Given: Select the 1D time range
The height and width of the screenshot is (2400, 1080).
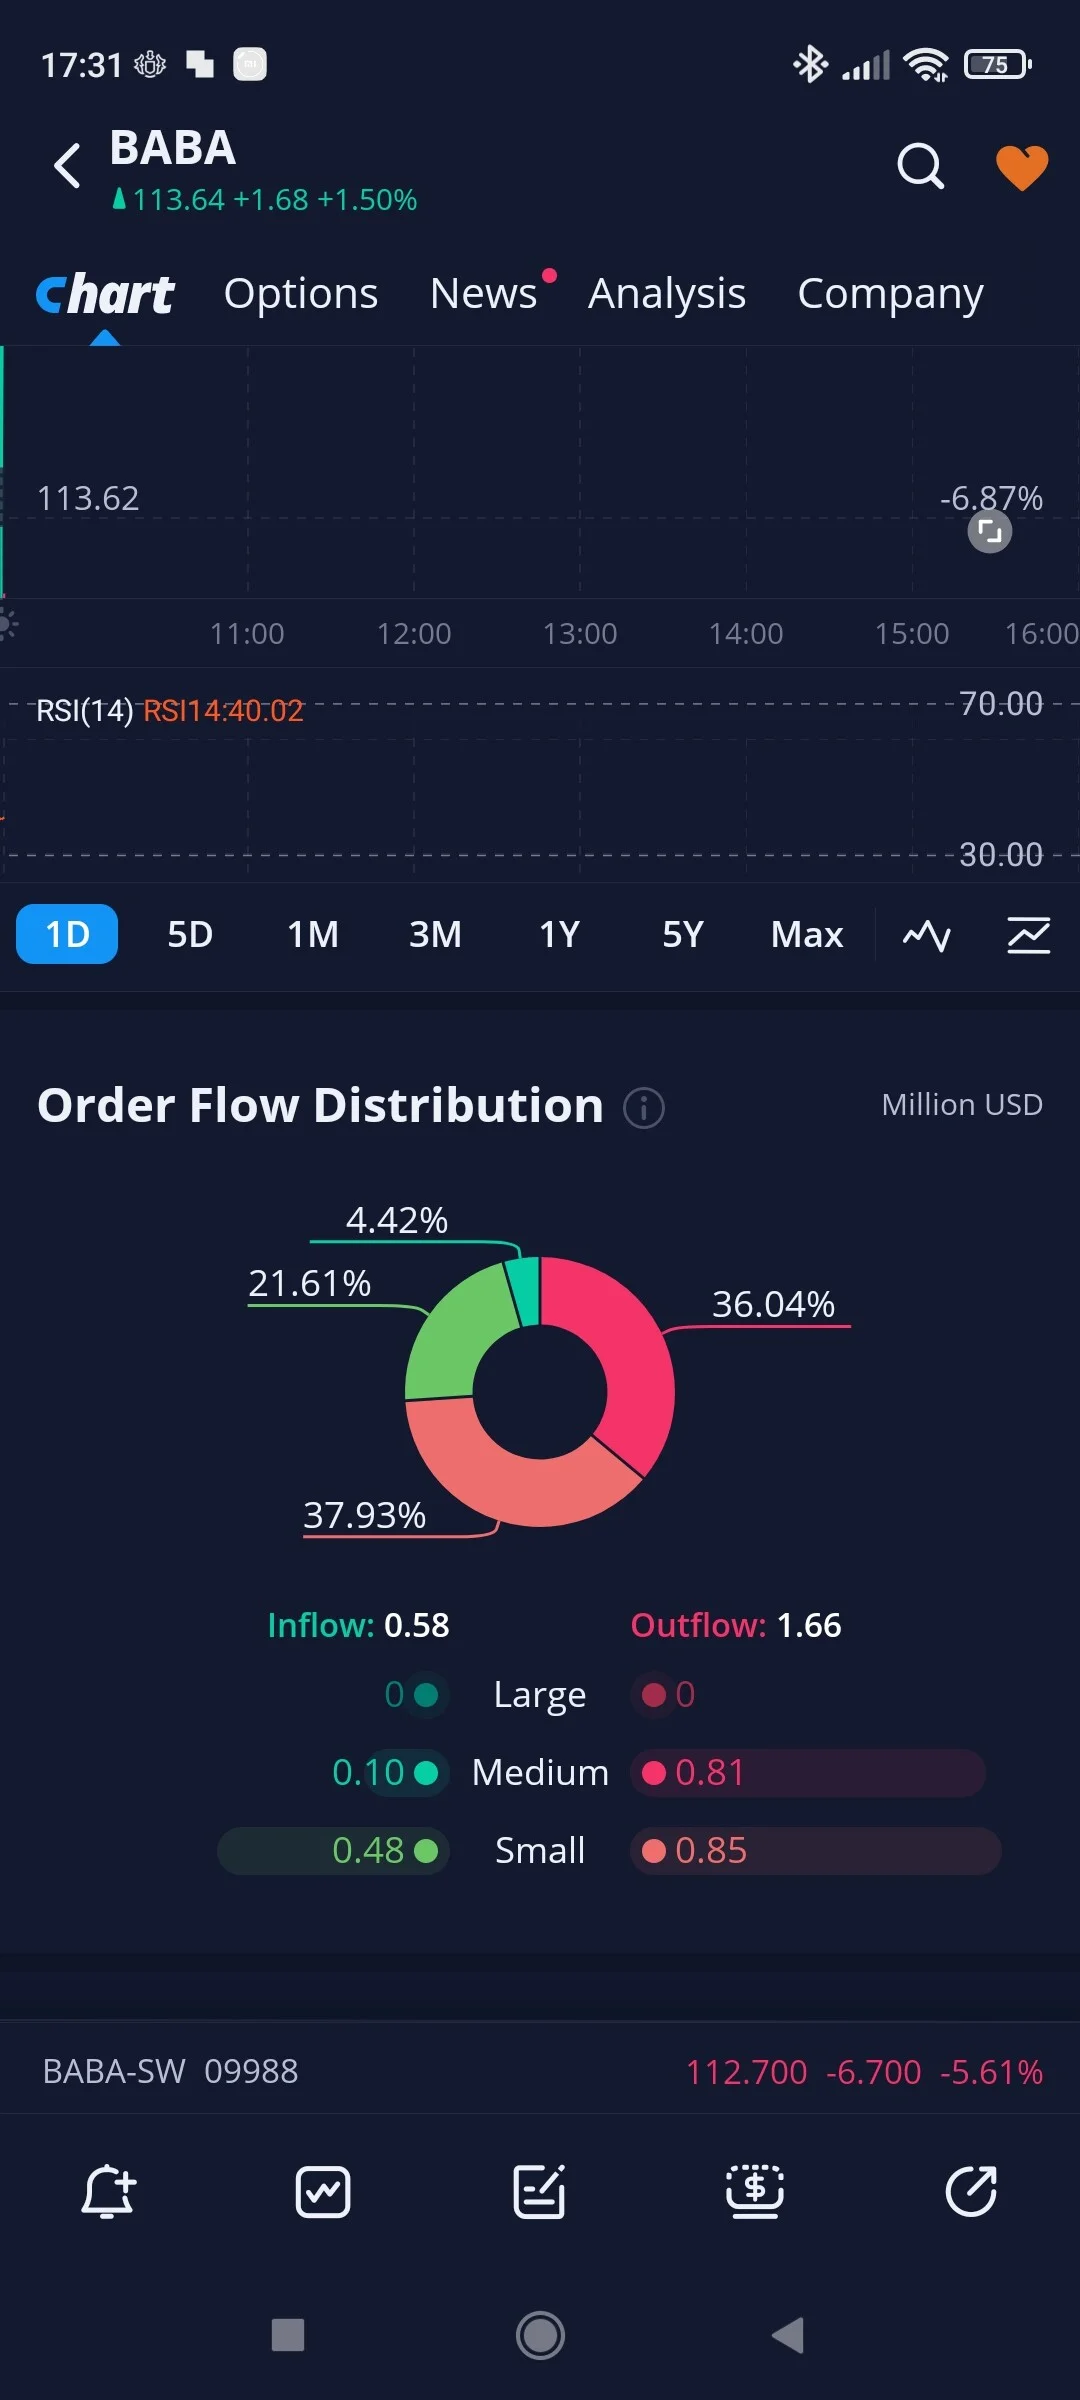Looking at the screenshot, I should tap(67, 935).
